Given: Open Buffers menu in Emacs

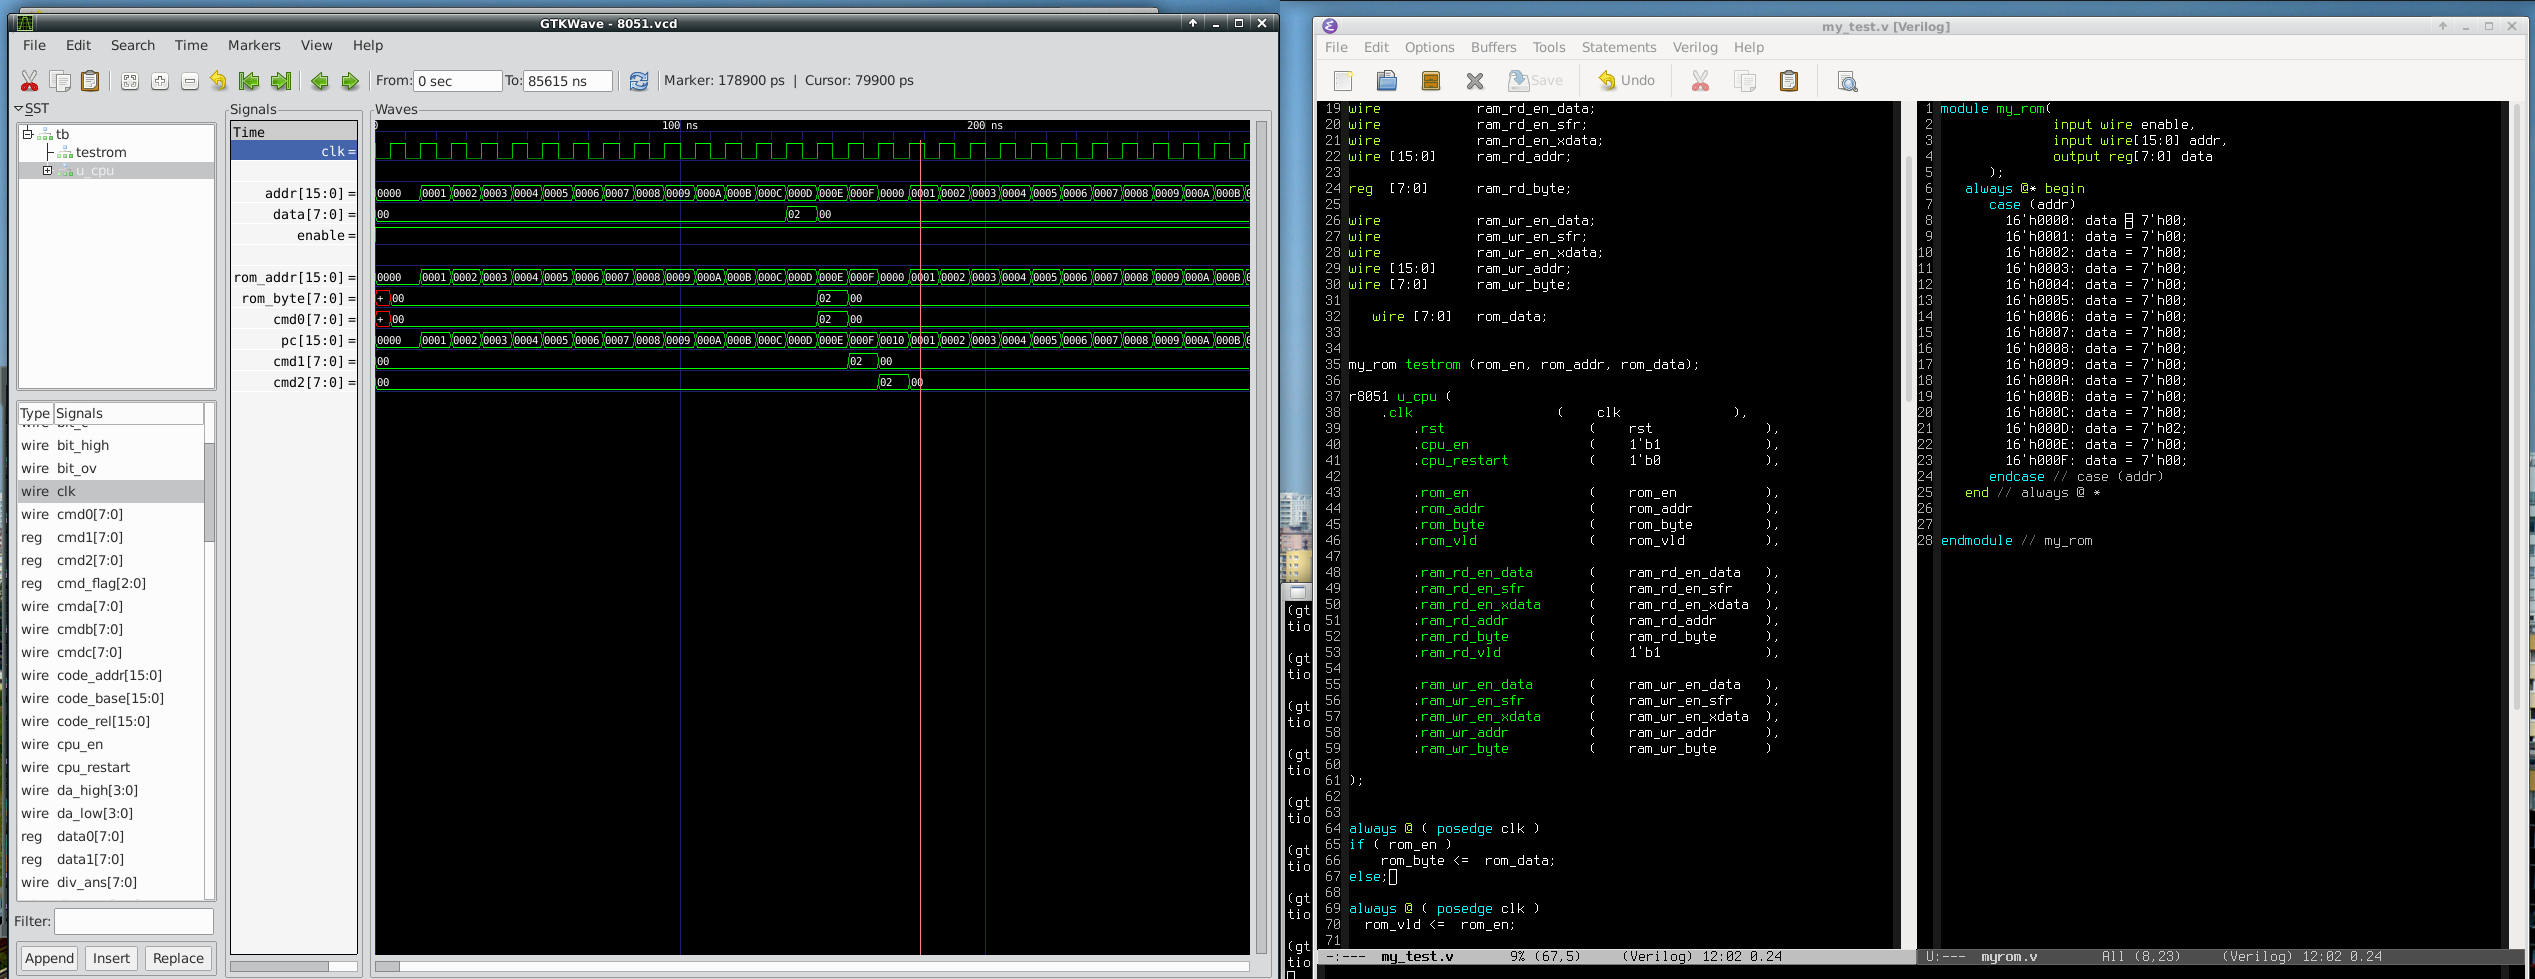Looking at the screenshot, I should tap(1493, 47).
